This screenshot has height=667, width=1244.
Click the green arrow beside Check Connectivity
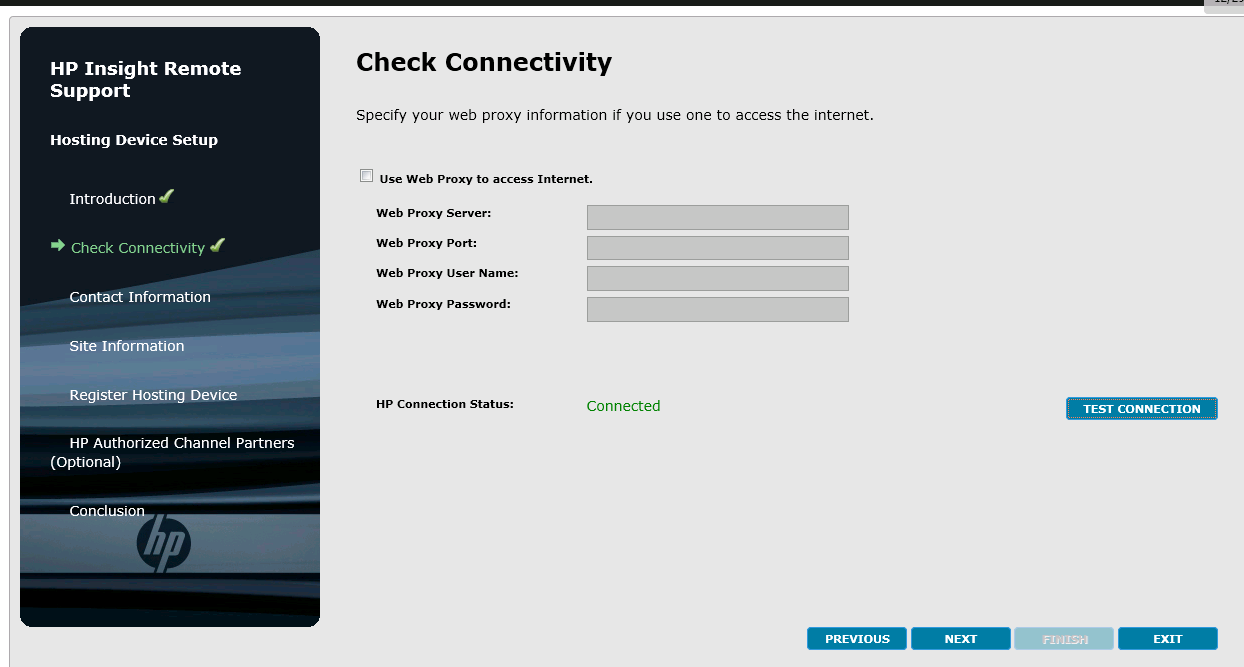(x=58, y=246)
